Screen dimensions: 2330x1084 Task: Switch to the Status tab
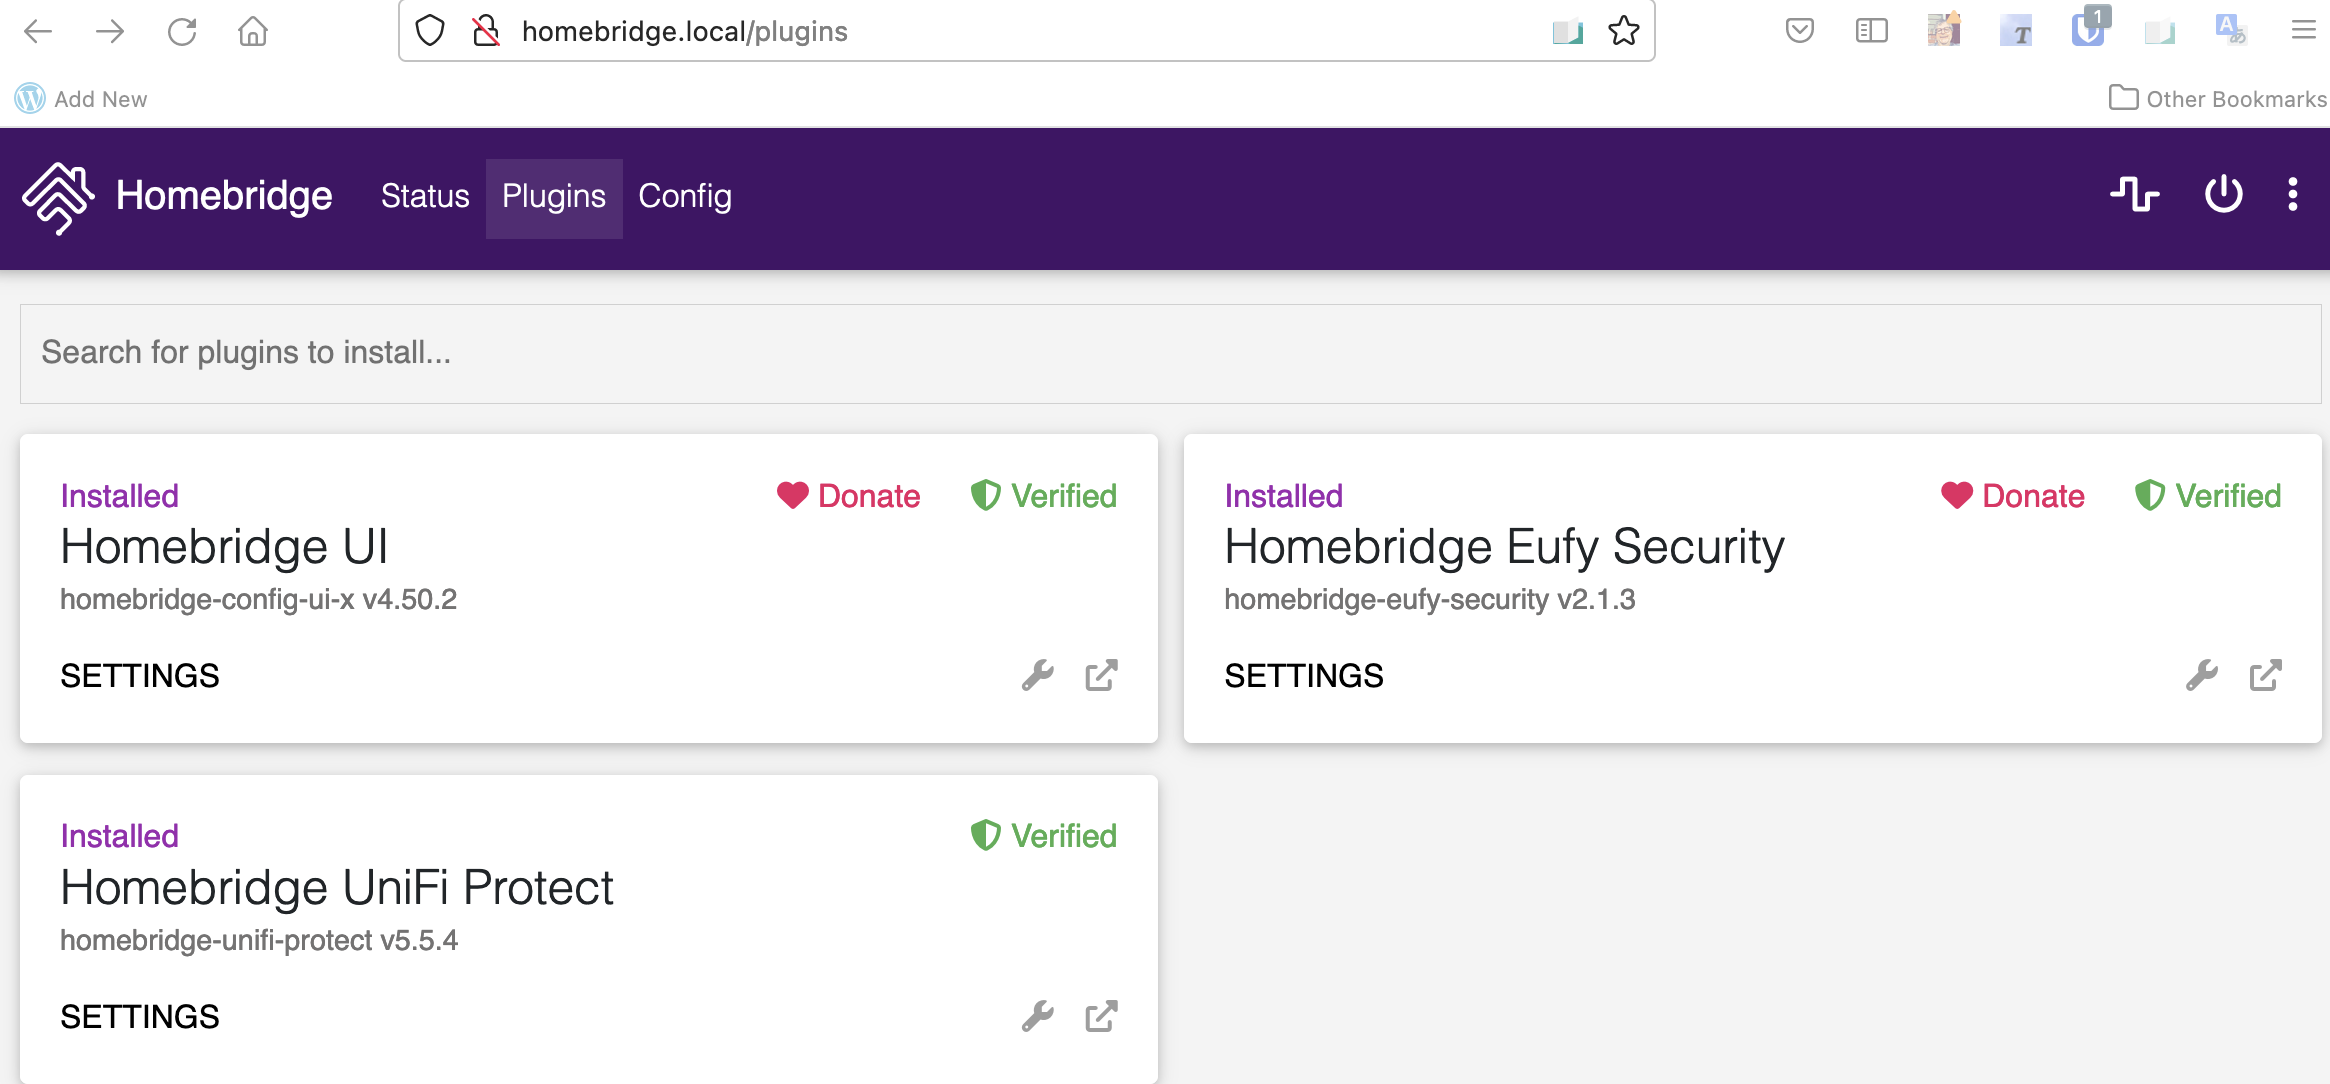point(425,196)
